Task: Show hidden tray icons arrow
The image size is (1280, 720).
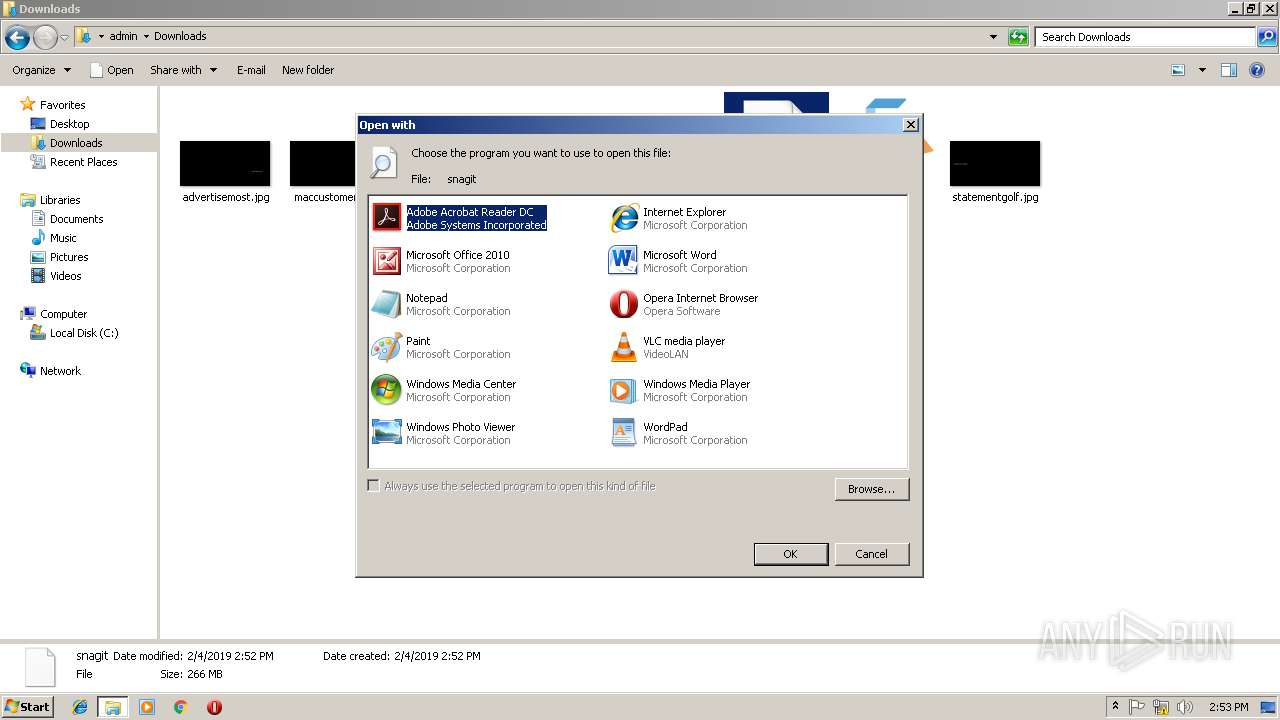Action: click(1115, 707)
